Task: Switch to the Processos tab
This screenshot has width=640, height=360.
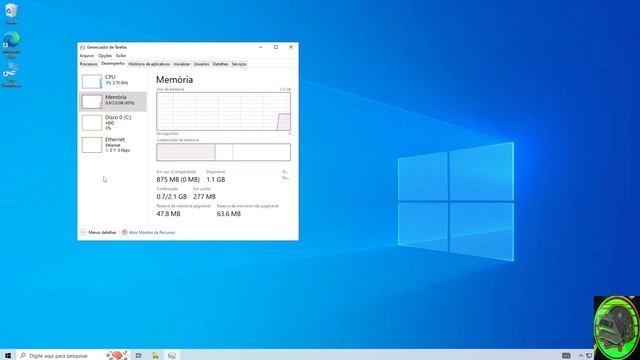Action: click(x=89, y=64)
